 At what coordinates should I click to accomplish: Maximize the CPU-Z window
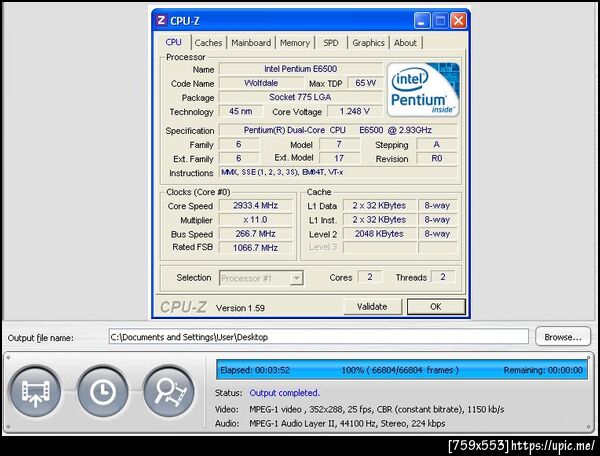pyautogui.click(x=440, y=21)
